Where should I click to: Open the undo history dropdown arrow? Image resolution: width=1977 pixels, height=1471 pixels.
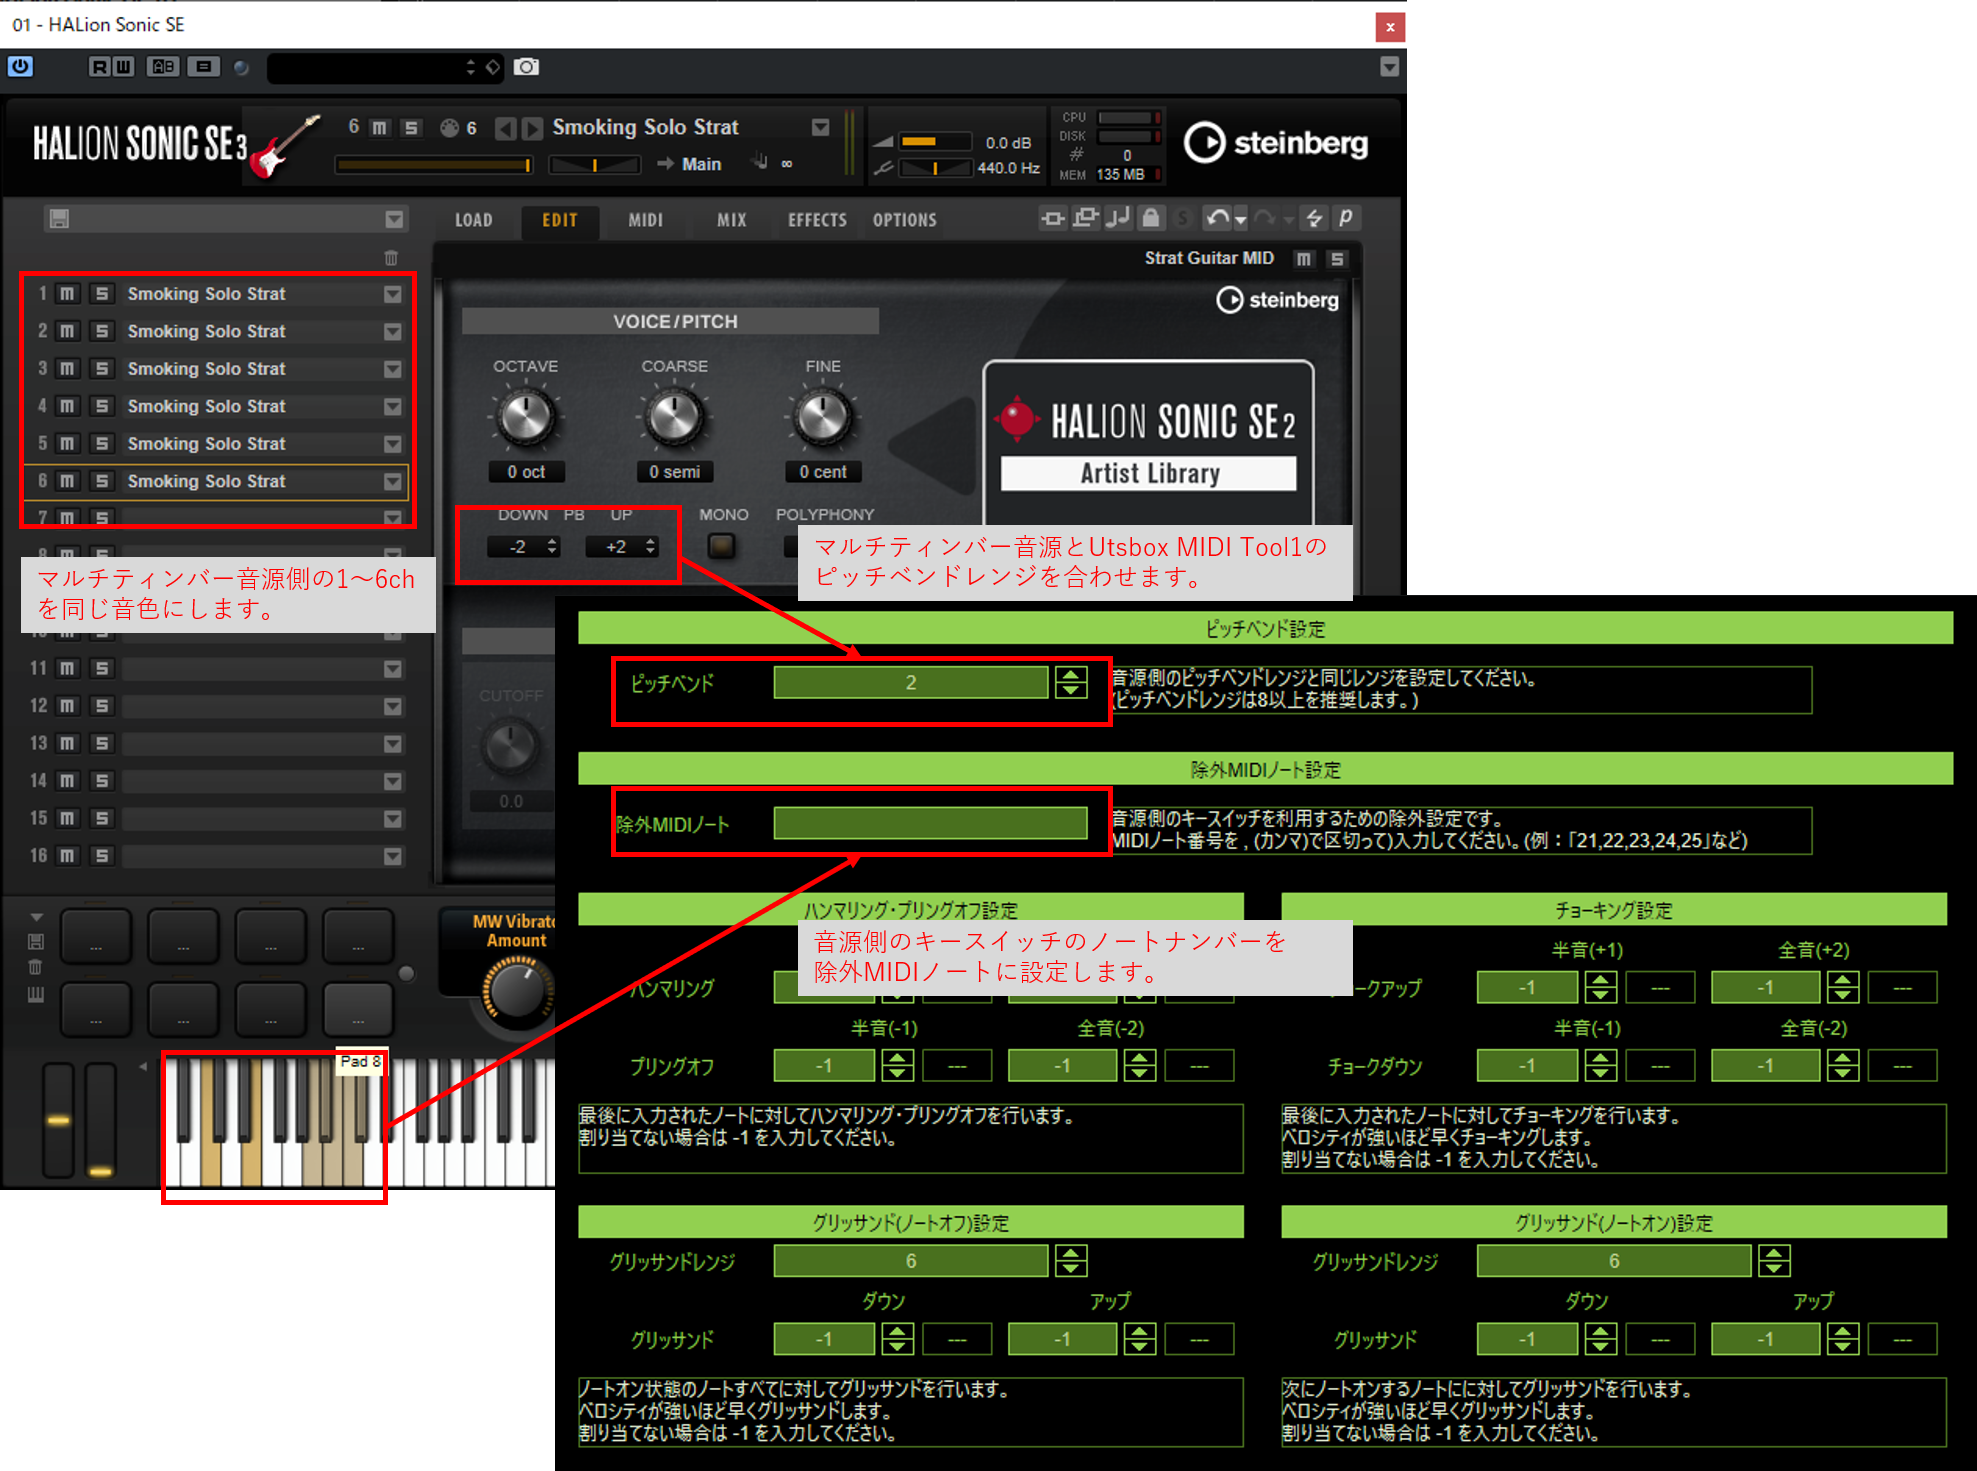pos(1240,219)
